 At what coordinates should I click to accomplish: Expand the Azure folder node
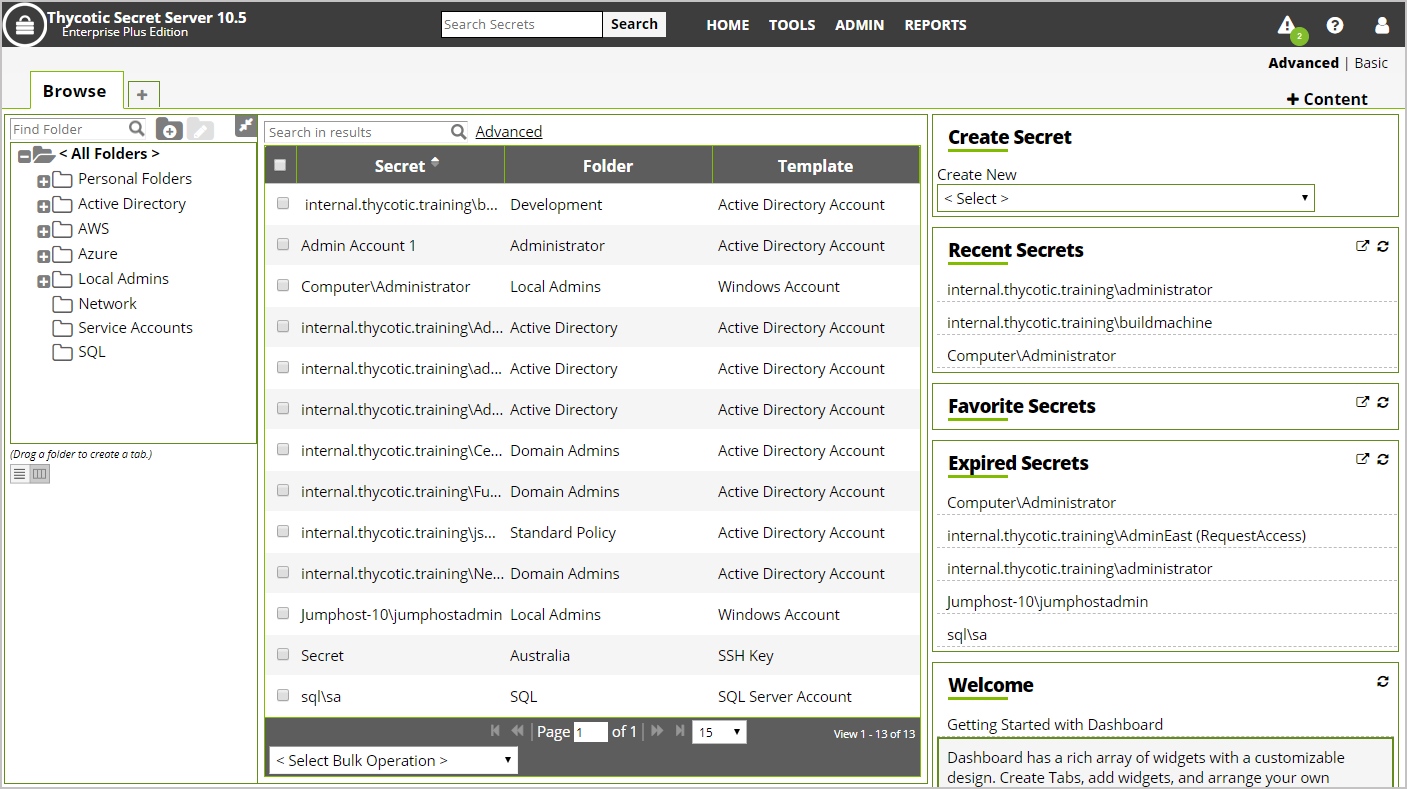point(43,256)
